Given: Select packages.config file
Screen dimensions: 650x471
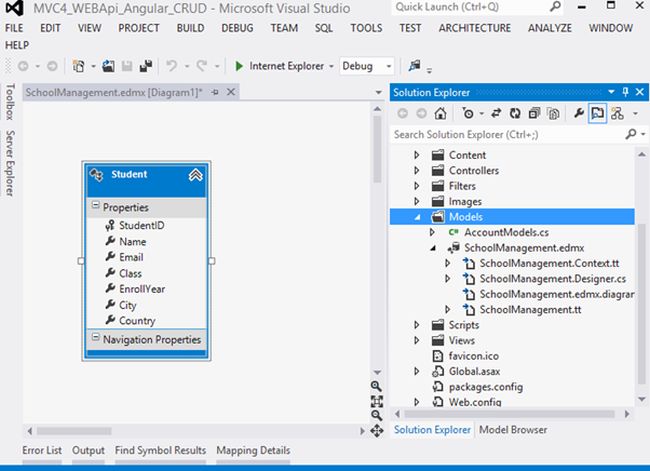Looking at the screenshot, I should (x=485, y=387).
